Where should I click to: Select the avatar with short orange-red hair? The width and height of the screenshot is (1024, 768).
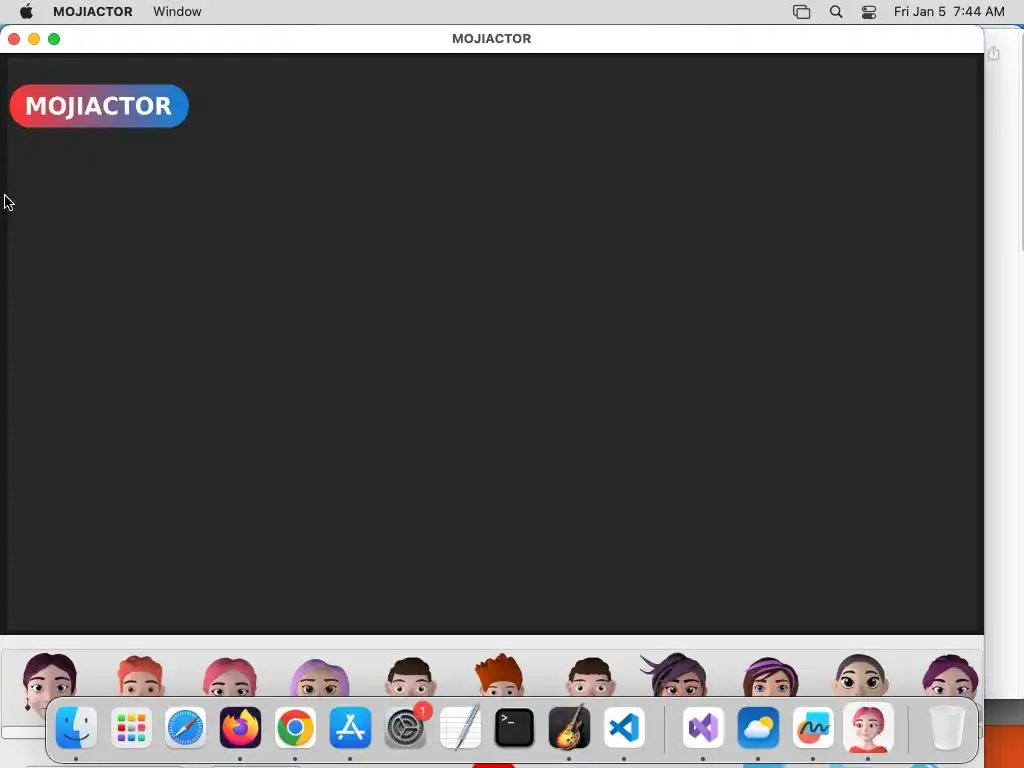(x=140, y=677)
